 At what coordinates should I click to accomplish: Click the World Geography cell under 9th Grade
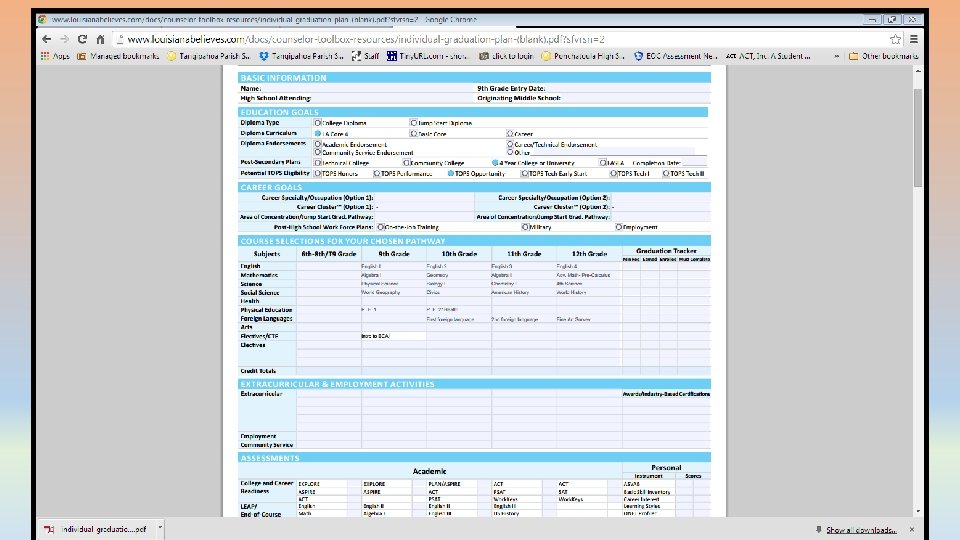tap(394, 292)
